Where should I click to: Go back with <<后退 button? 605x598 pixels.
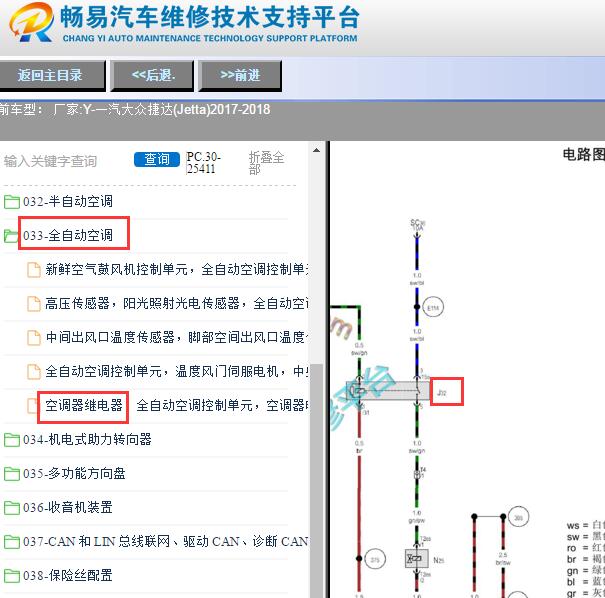152,75
